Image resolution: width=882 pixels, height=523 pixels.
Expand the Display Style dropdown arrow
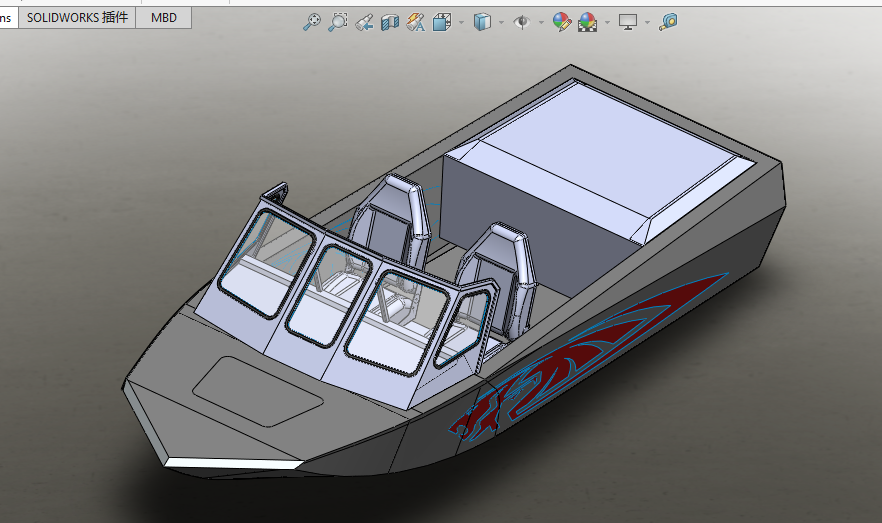[x=501, y=22]
